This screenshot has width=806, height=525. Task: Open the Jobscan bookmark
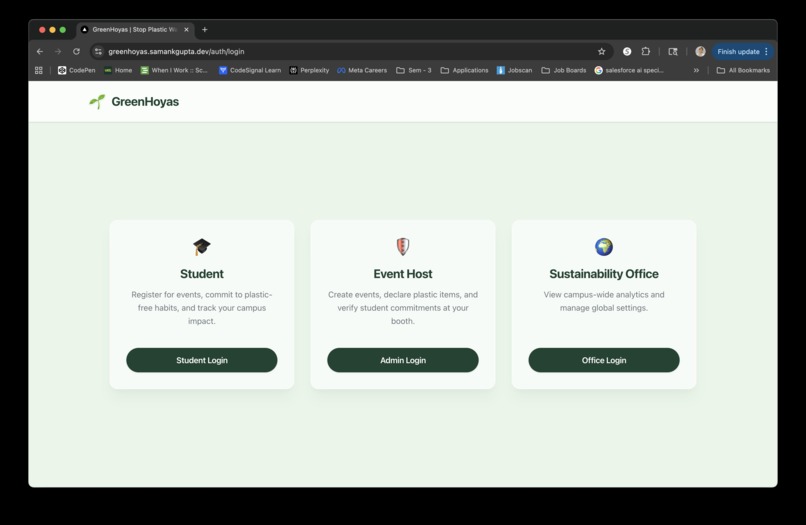[x=515, y=70]
